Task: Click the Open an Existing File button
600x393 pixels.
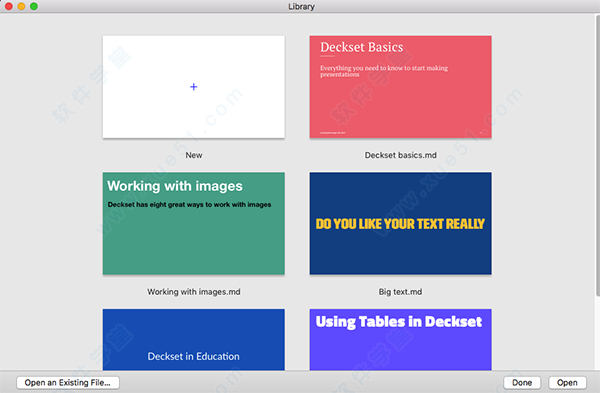Action: 68,383
